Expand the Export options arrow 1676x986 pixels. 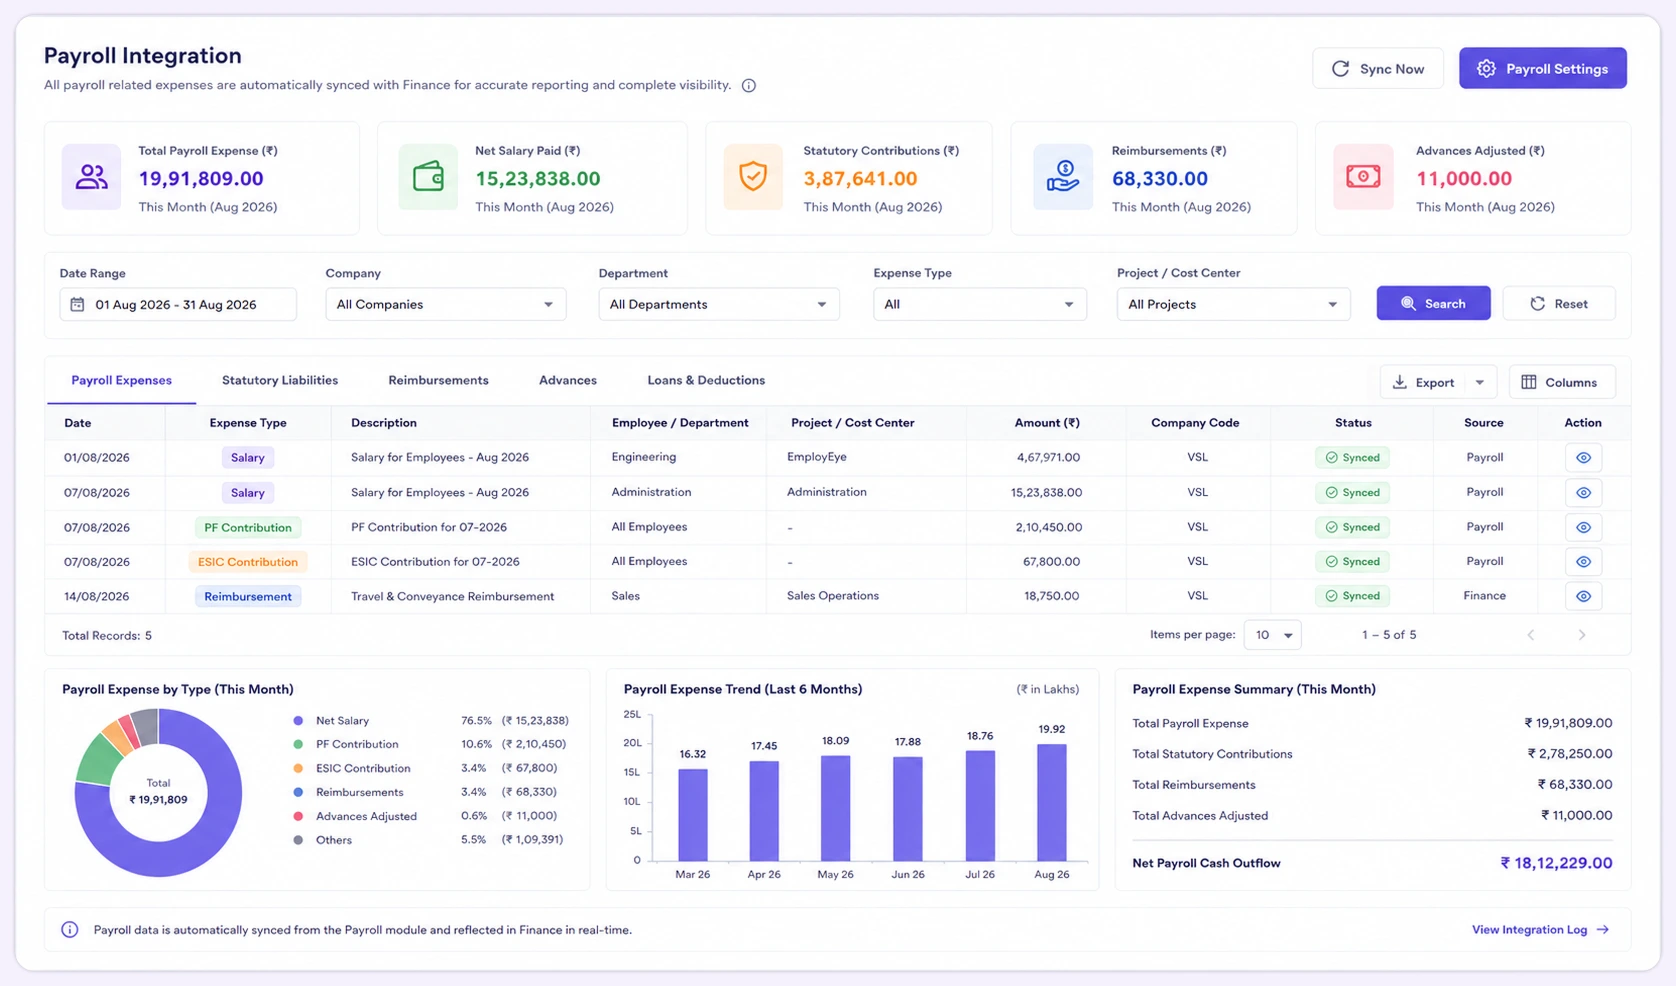[1480, 382]
